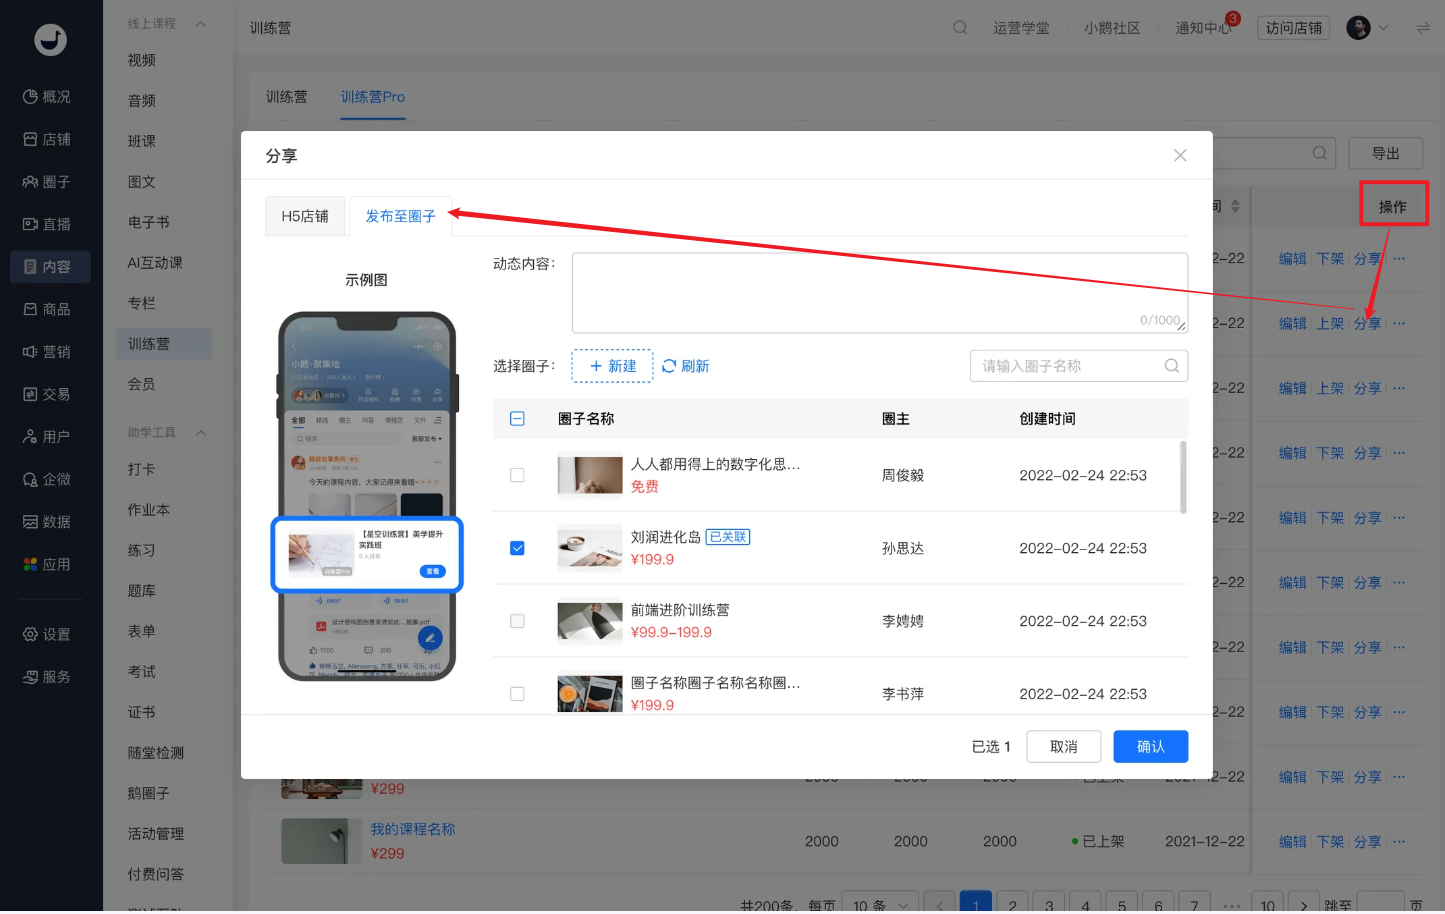1445x914 pixels.
Task: Click the search icon in 圈子名称 field
Action: pos(1172,366)
